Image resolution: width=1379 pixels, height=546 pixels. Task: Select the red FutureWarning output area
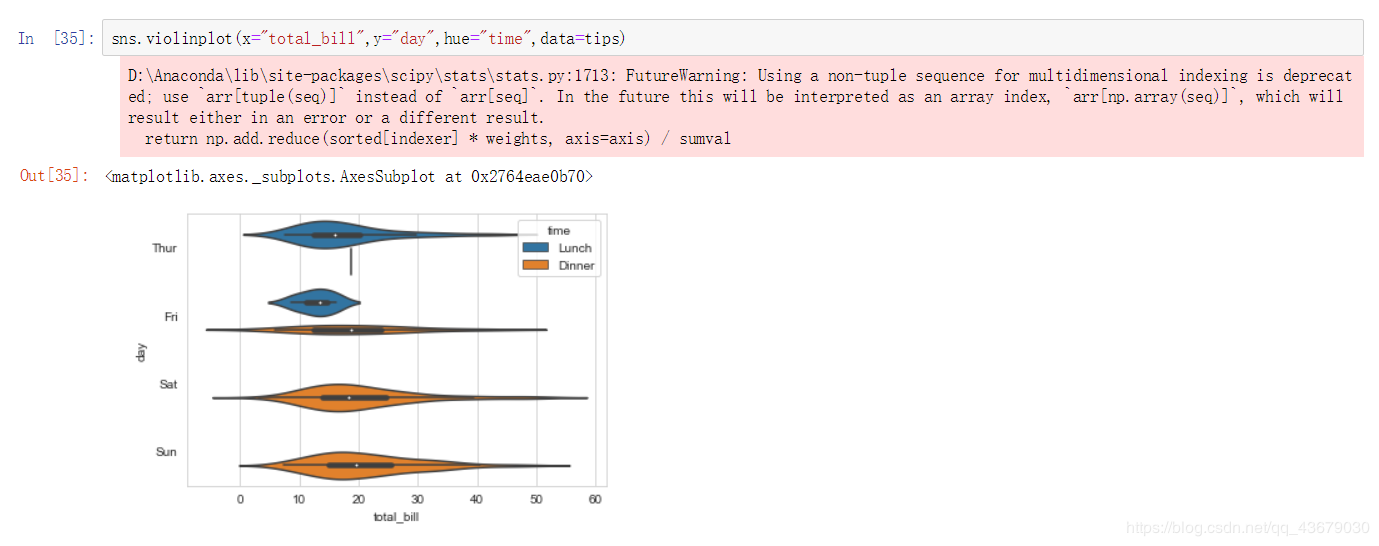click(x=742, y=107)
